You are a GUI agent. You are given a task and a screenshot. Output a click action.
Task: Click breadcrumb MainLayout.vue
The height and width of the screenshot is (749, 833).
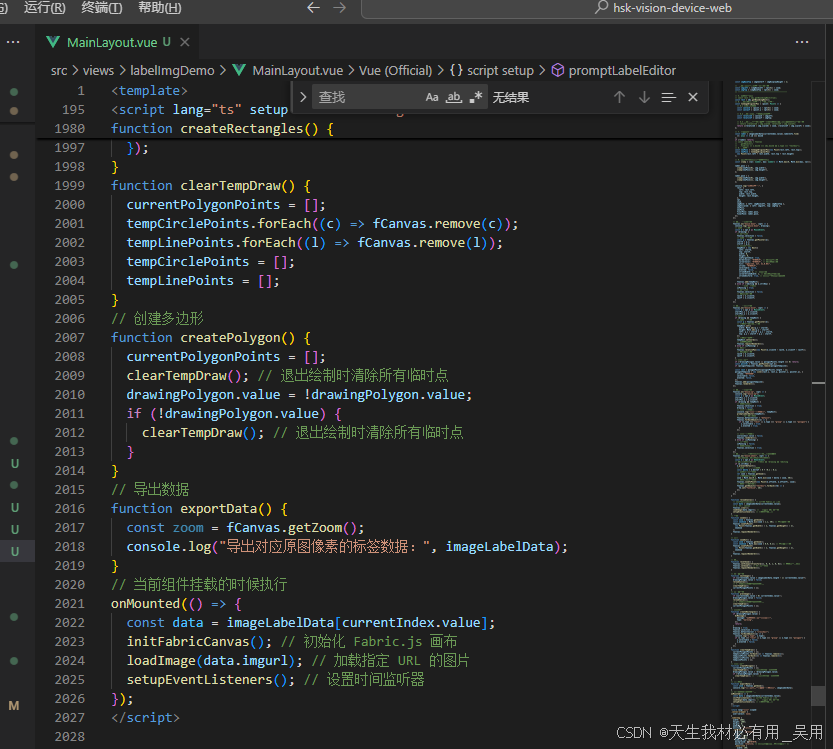click(x=298, y=71)
